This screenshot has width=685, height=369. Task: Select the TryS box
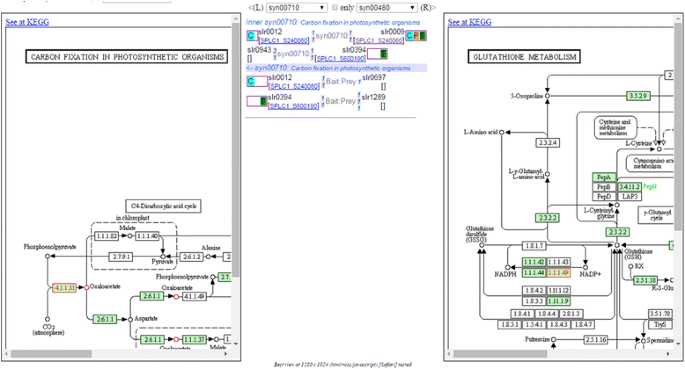tap(660, 324)
